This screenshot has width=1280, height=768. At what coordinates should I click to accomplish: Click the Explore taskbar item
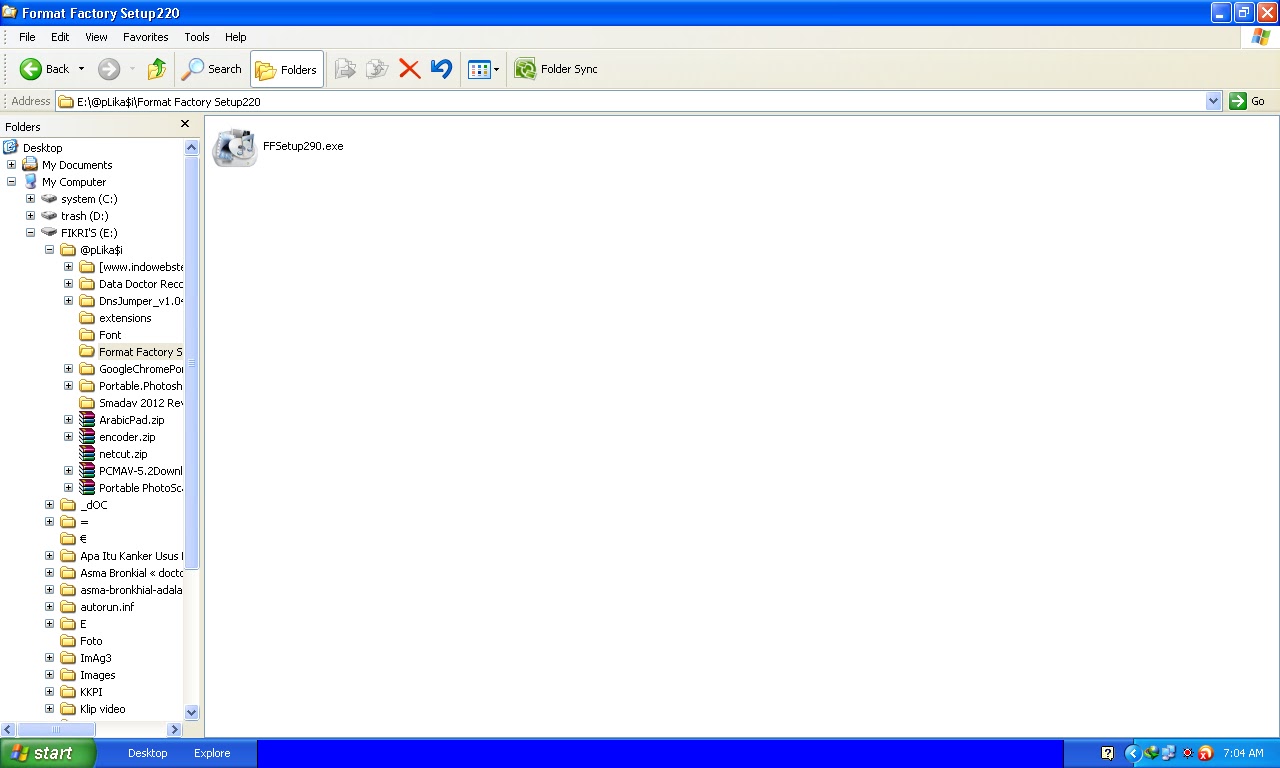coord(212,753)
